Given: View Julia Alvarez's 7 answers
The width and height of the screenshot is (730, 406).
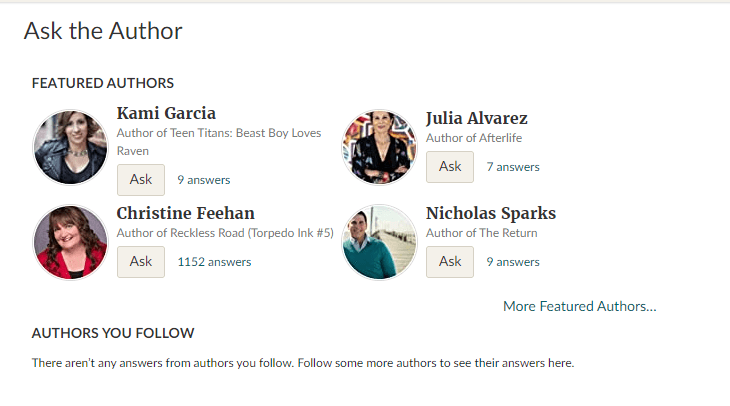Looking at the screenshot, I should 513,167.
